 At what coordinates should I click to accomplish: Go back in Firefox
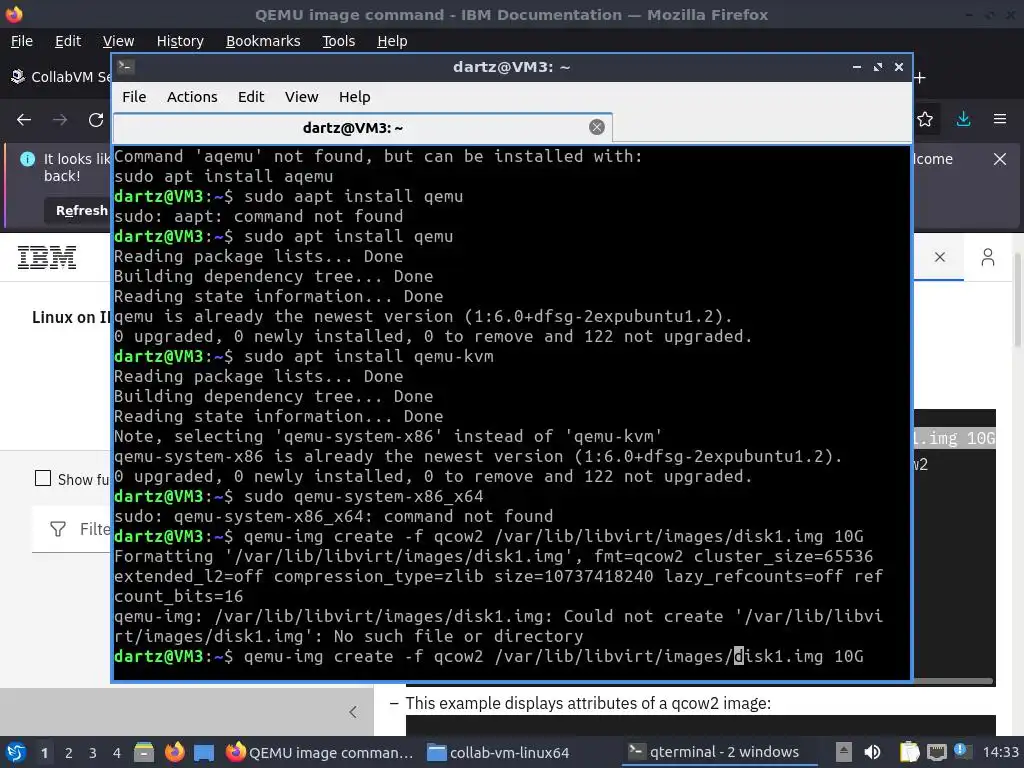pos(24,120)
